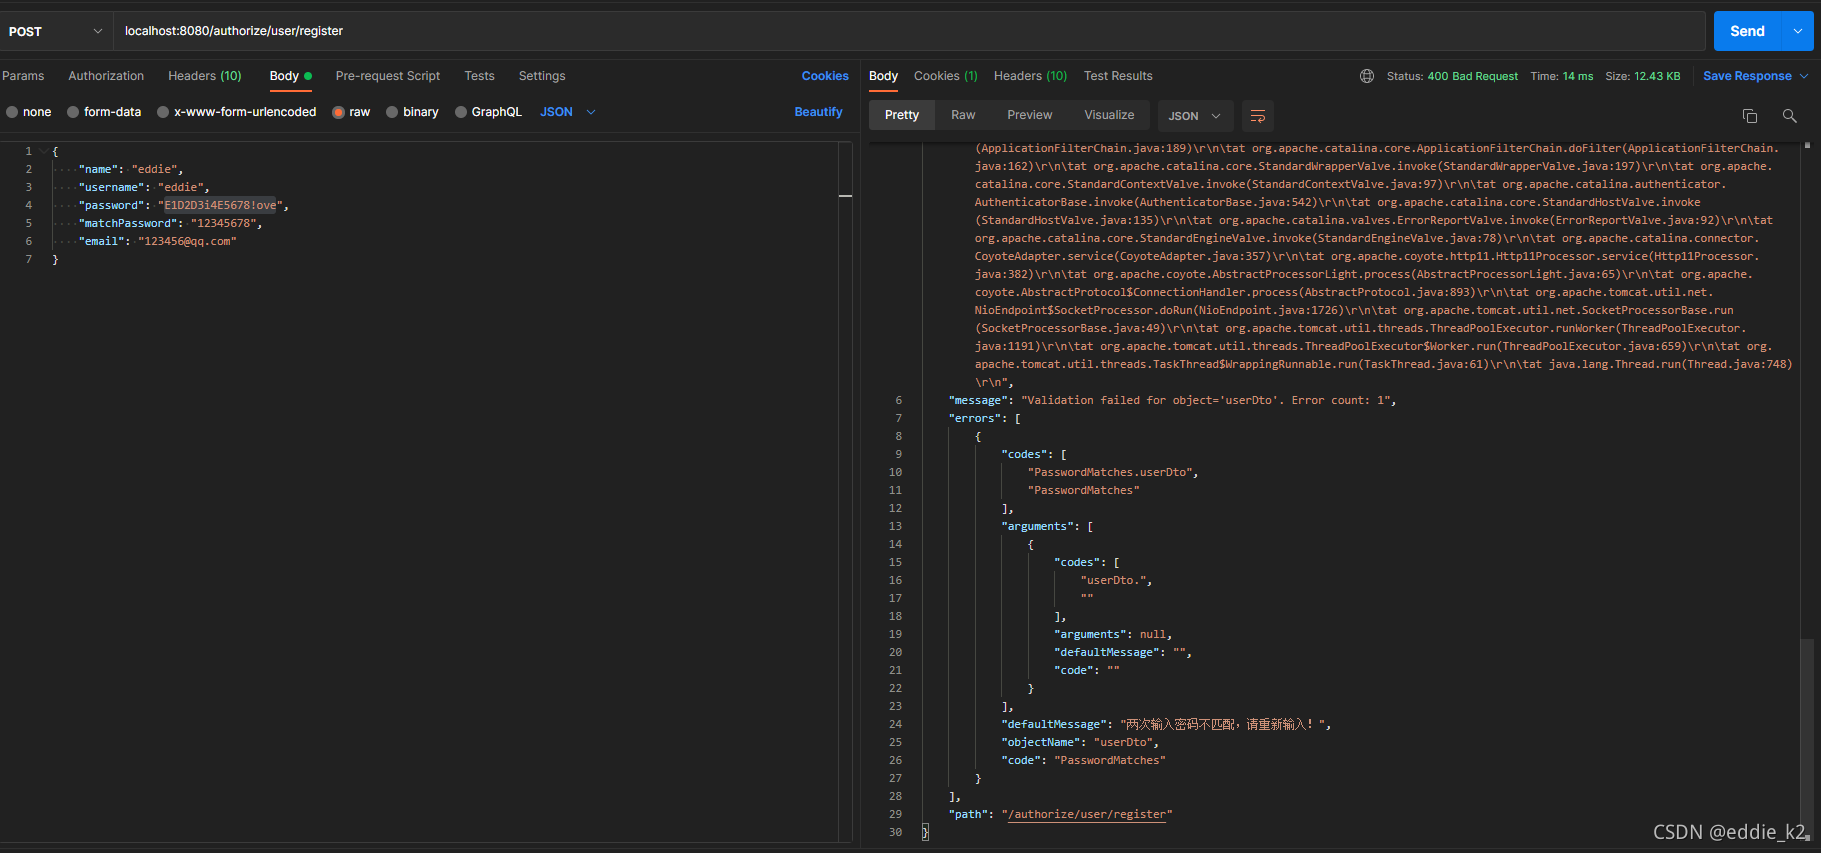This screenshot has height=853, width=1821.
Task: Click the highlighted password value
Action: pyautogui.click(x=220, y=205)
